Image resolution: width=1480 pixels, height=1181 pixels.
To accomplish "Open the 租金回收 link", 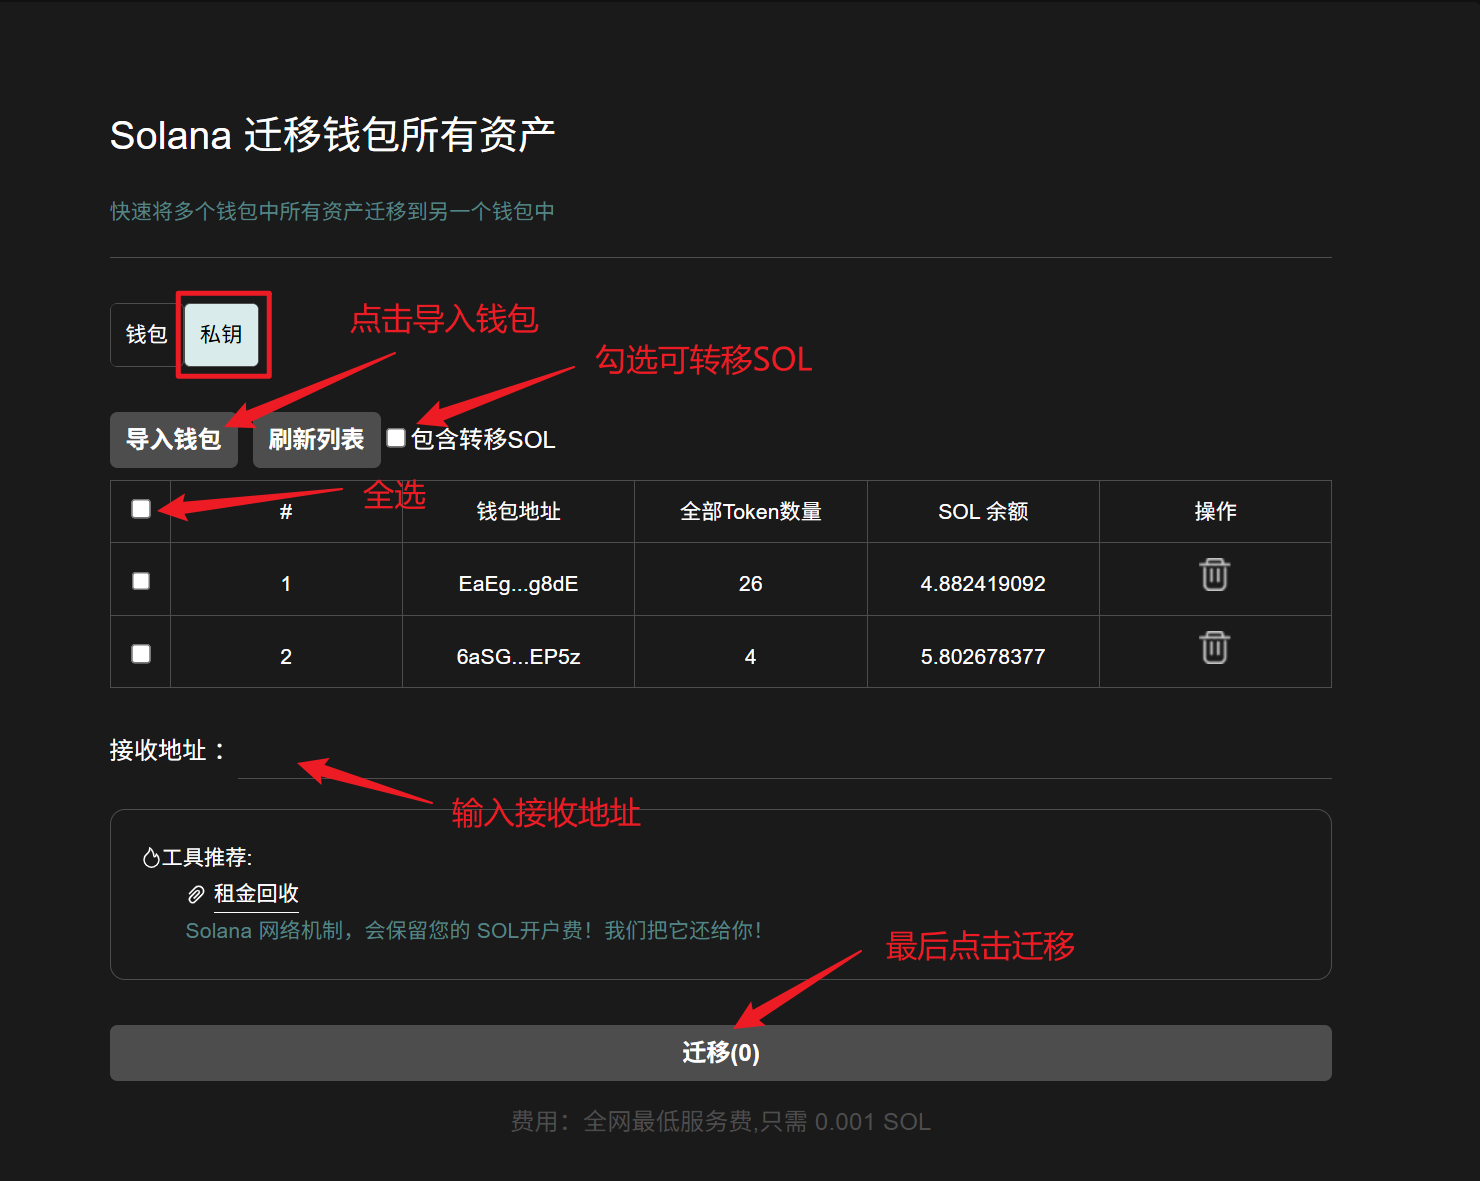I will tap(256, 894).
